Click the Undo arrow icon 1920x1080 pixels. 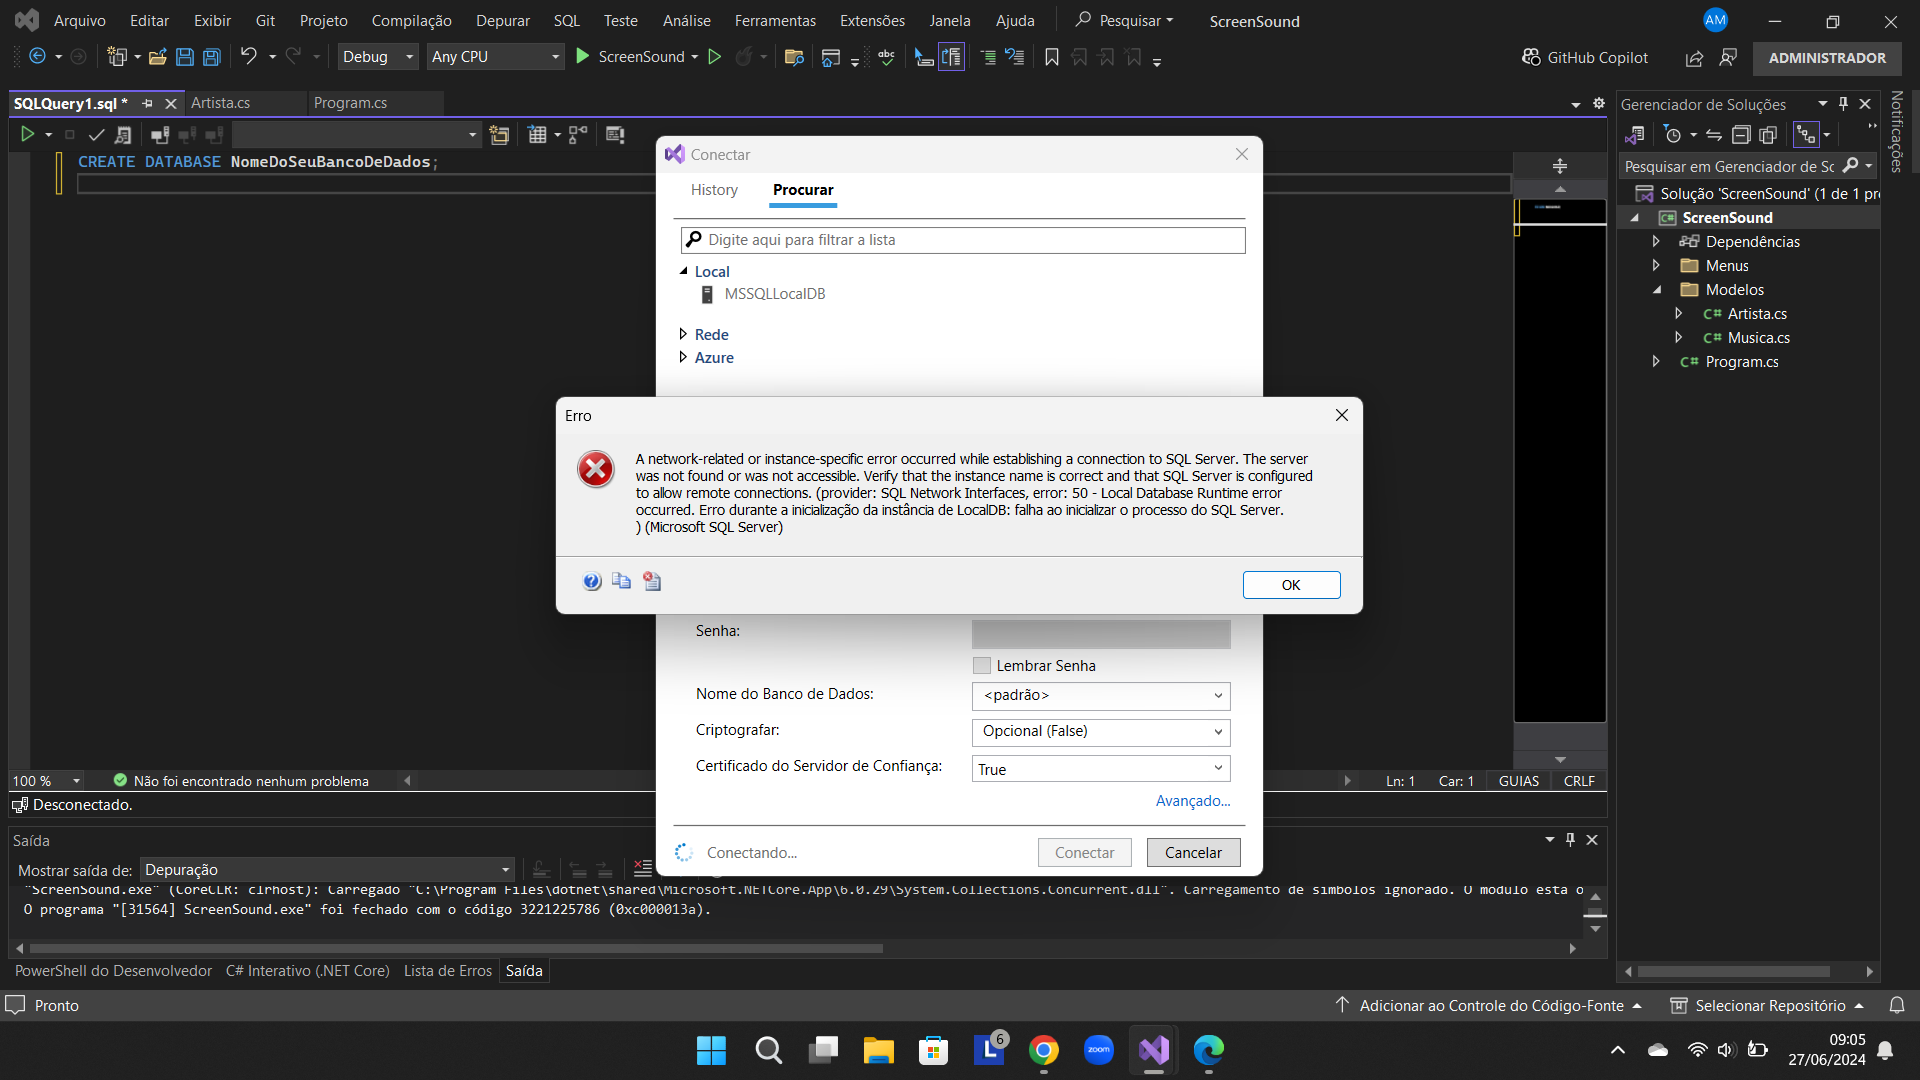click(249, 56)
